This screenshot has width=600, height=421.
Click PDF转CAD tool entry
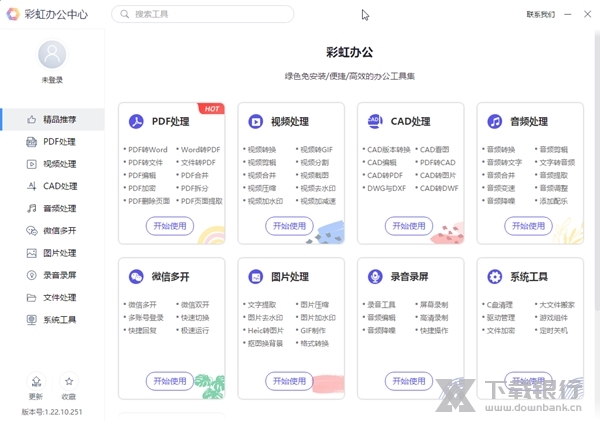[438, 163]
